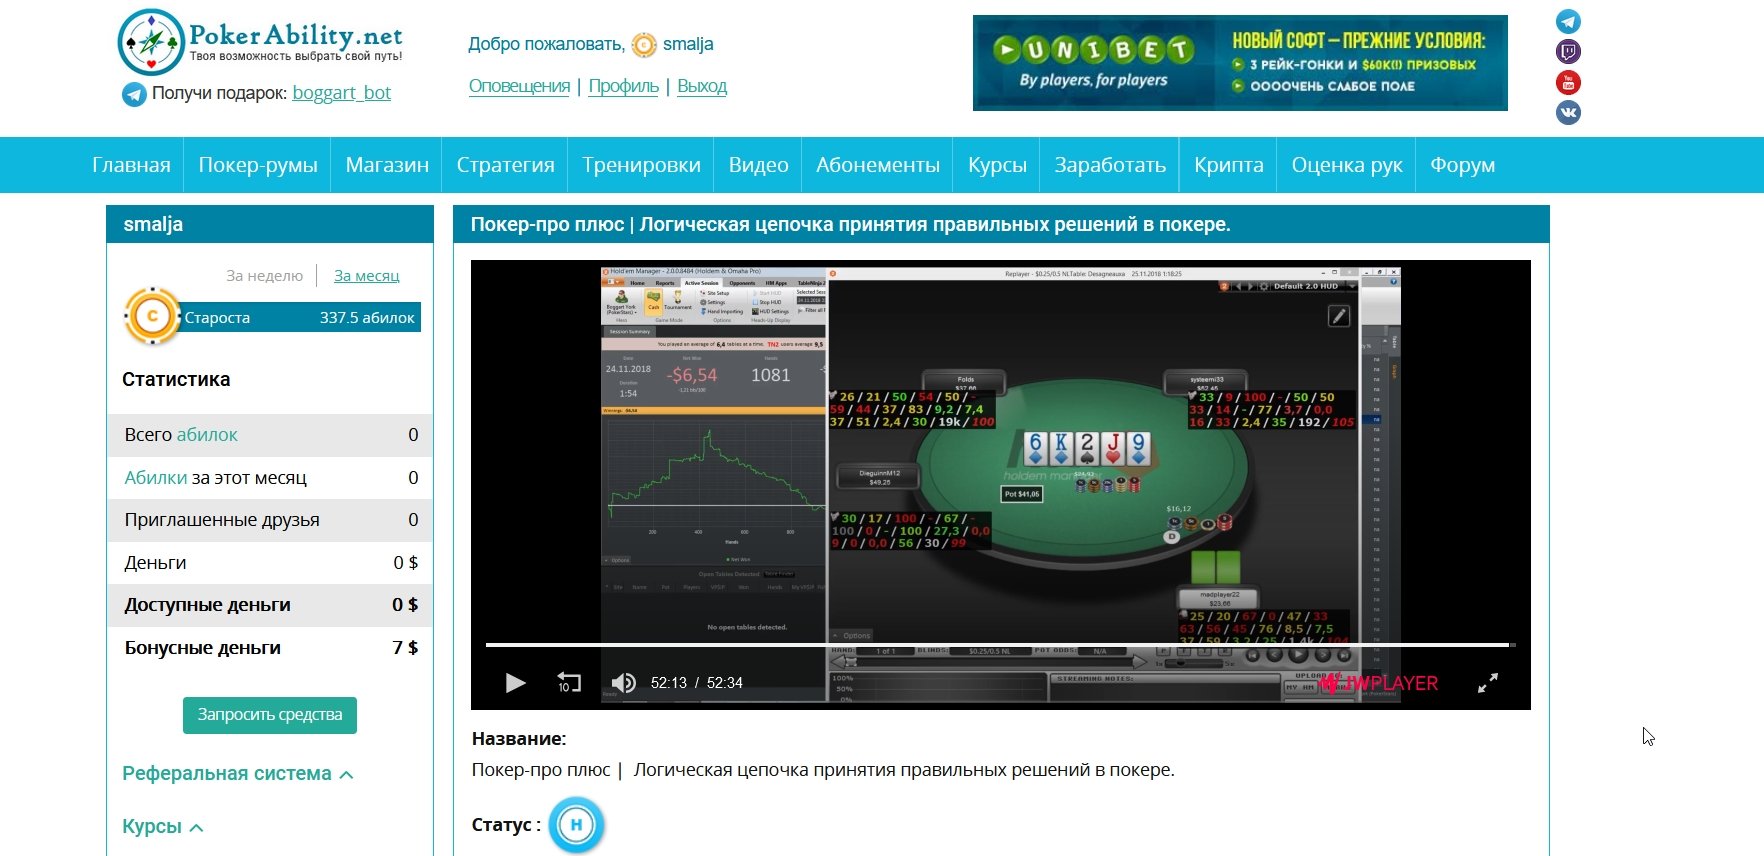Image resolution: width=1764 pixels, height=856 pixels.
Task: Open Форум menu item
Action: [1462, 165]
